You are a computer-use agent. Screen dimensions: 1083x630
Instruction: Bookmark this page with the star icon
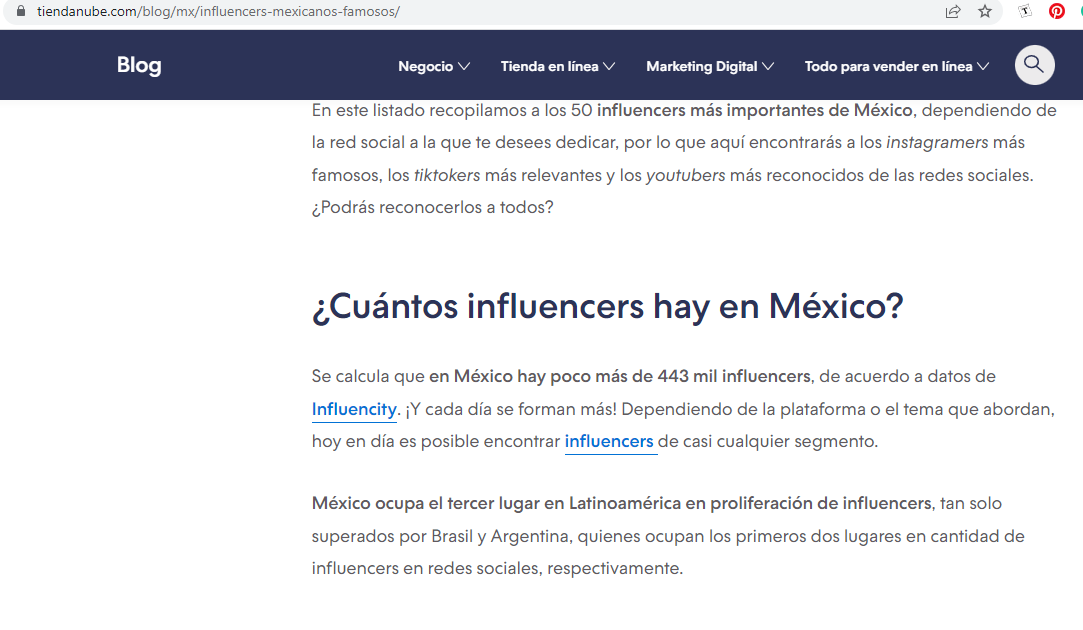[985, 12]
